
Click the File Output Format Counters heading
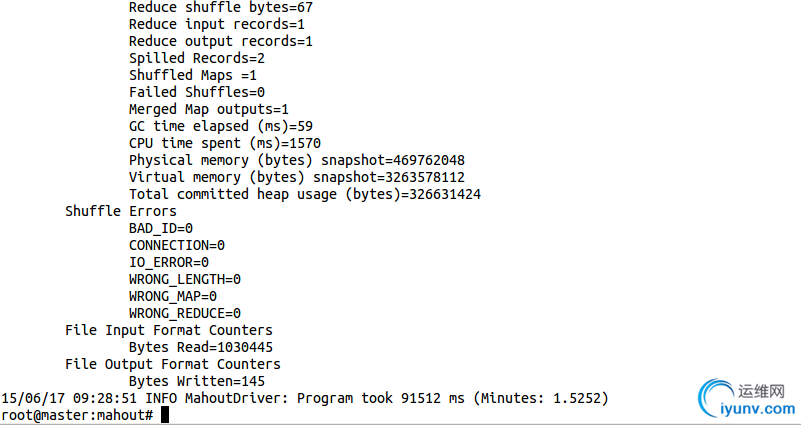coord(173,364)
